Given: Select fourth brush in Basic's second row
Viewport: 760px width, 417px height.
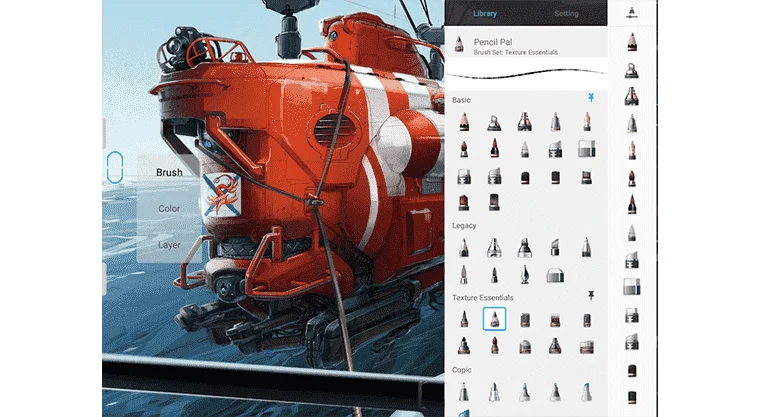Looking at the screenshot, I should [x=555, y=149].
